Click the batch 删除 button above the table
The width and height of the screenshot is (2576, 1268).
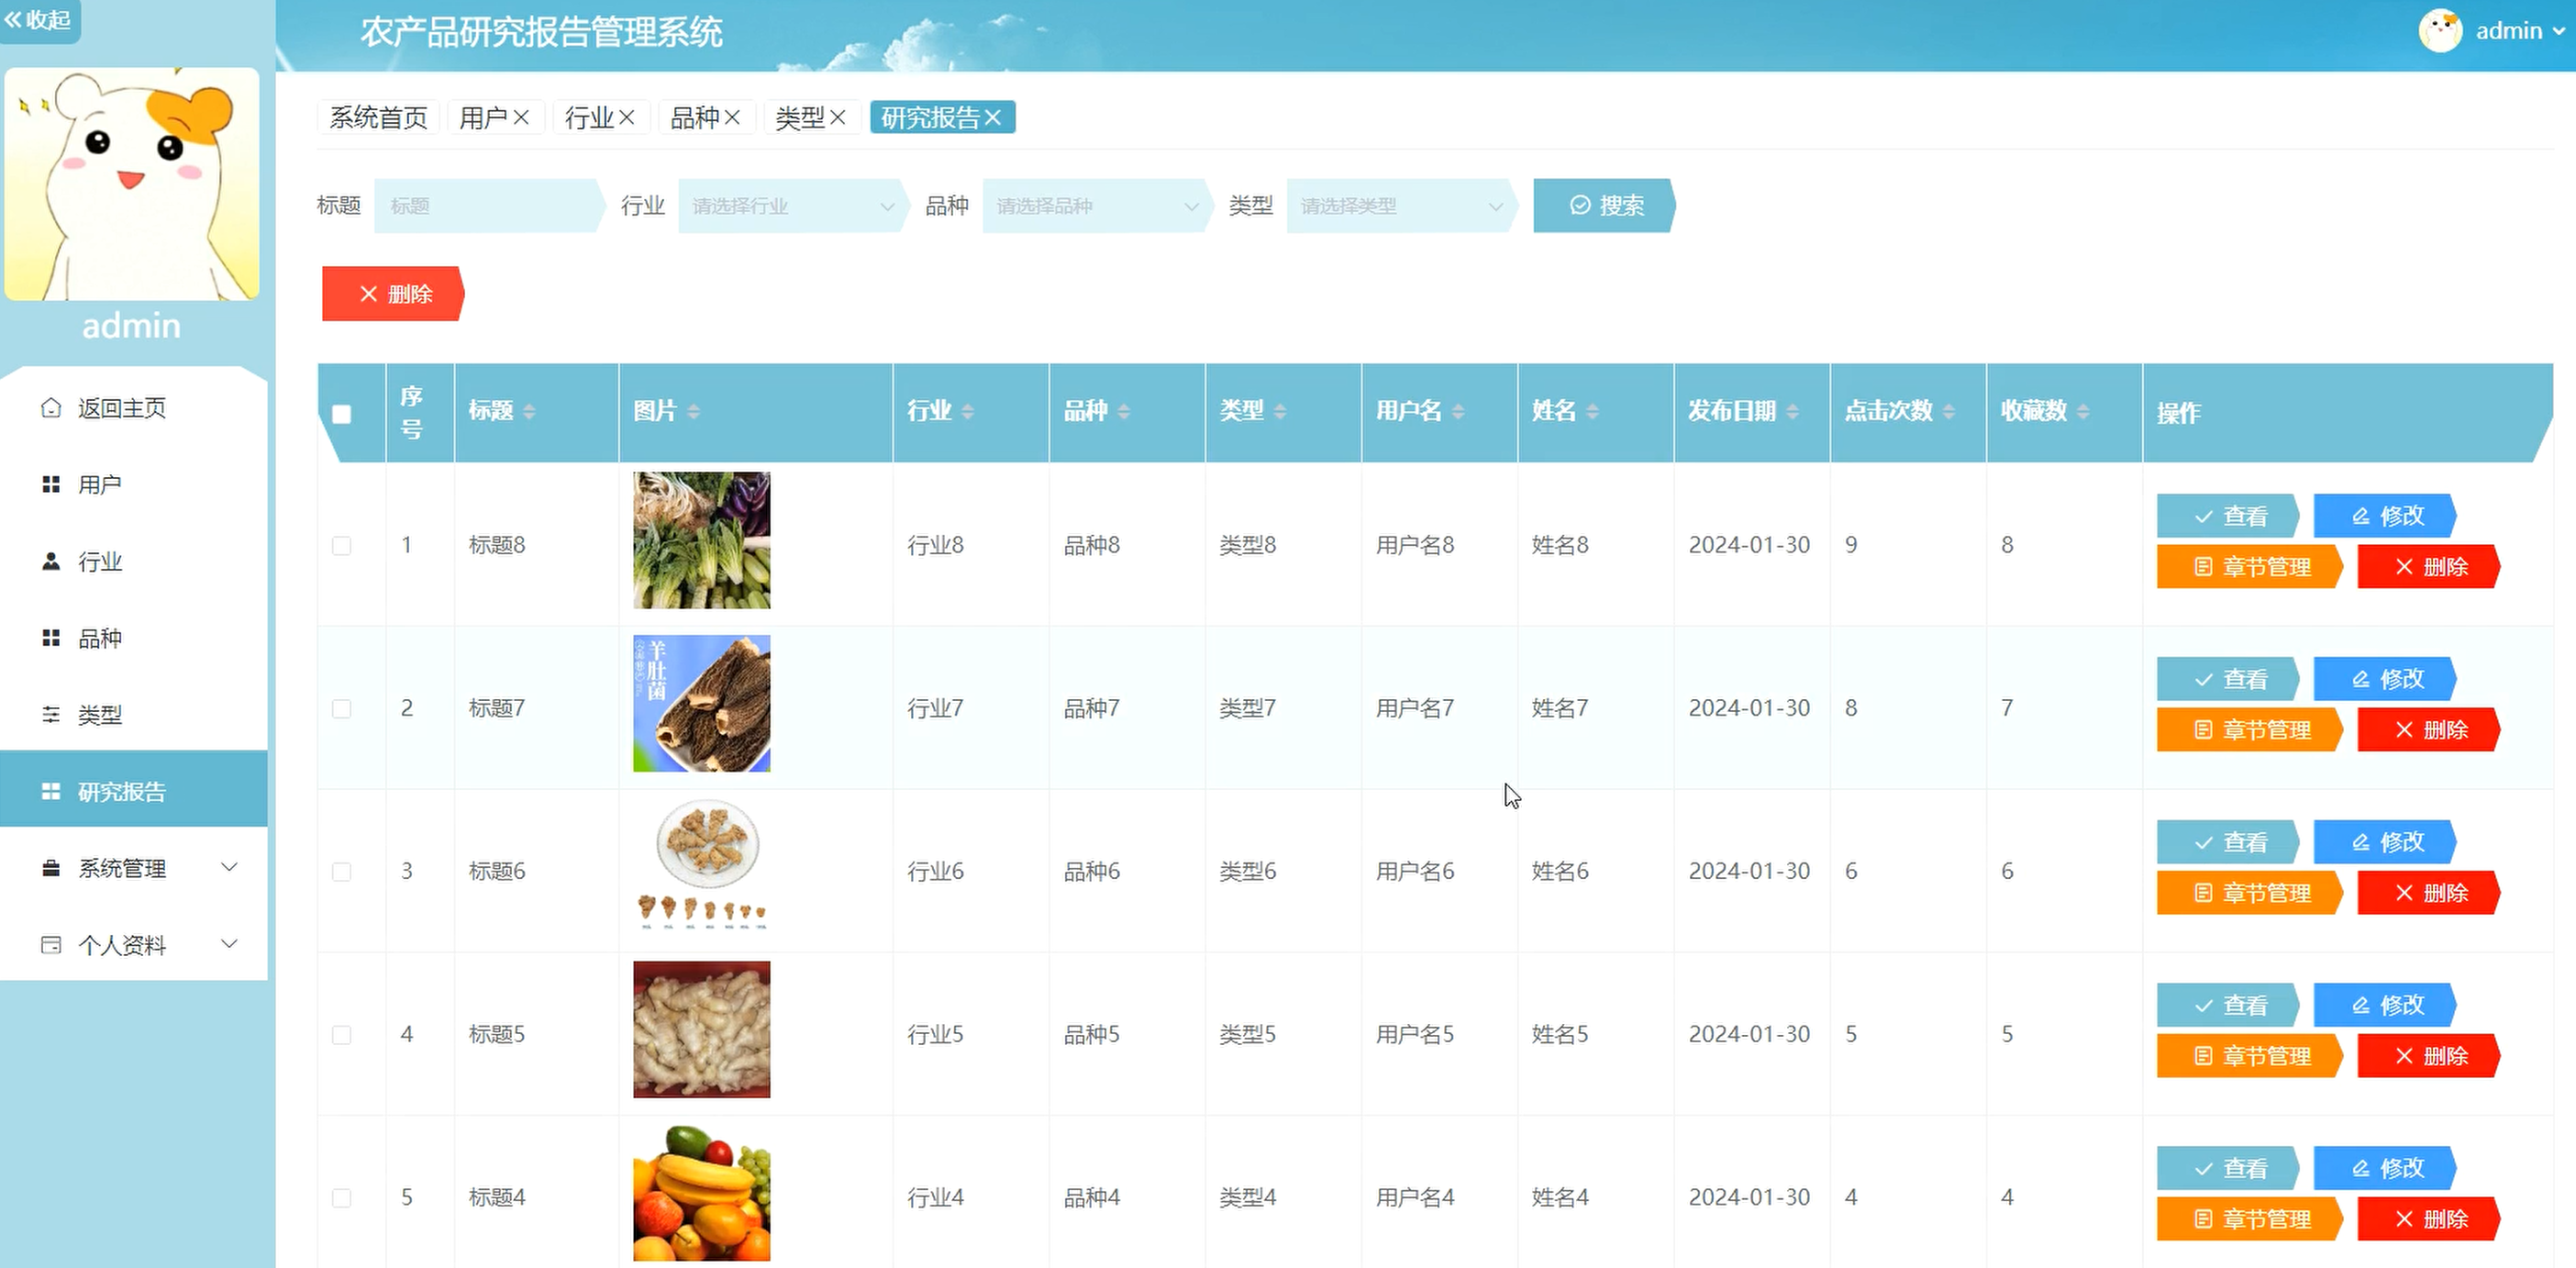[x=393, y=294]
